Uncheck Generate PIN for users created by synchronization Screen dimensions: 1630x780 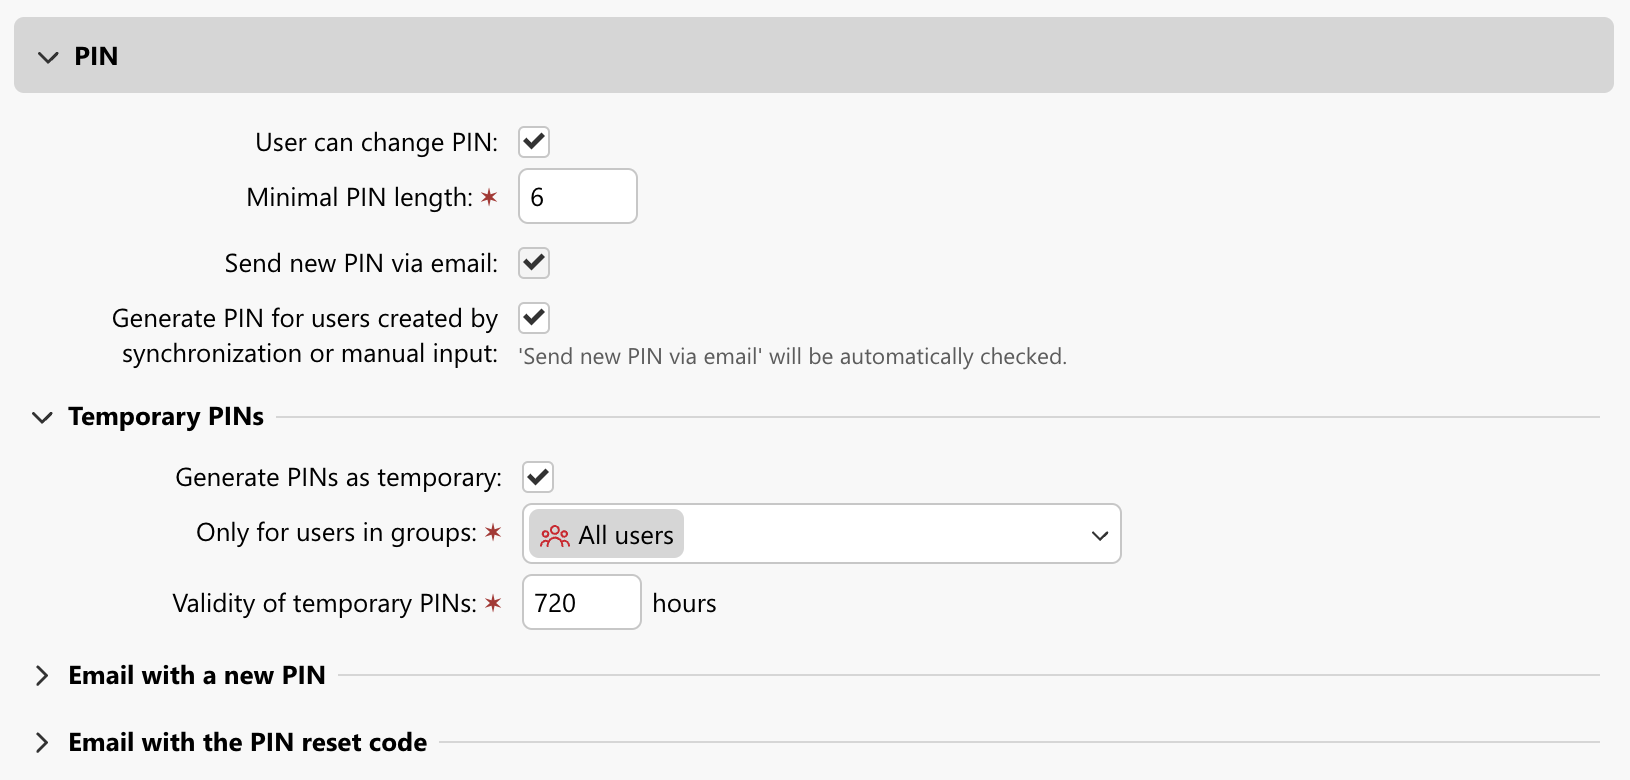pos(533,317)
